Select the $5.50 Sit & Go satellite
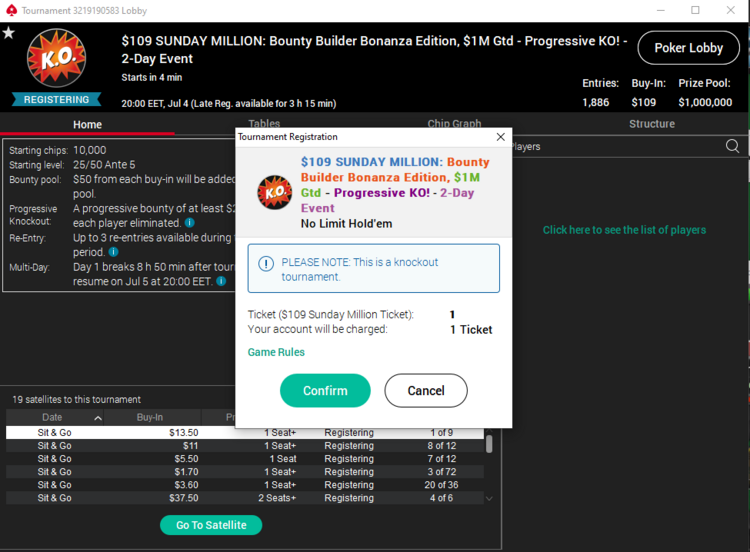Screen dimensions: 750x552 click(x=245, y=458)
